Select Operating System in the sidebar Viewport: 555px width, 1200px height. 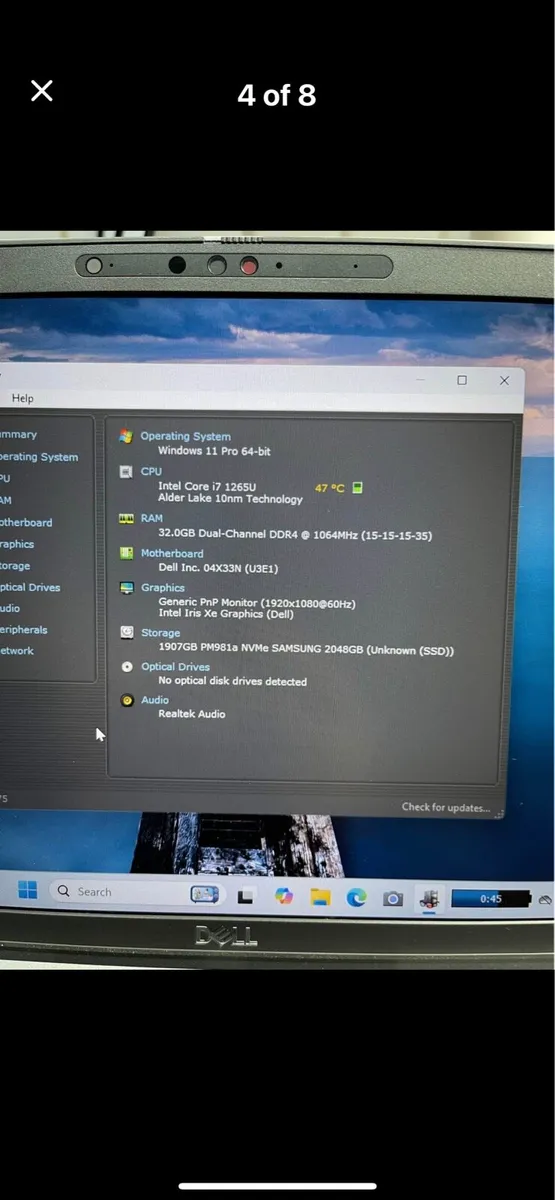pos(38,457)
